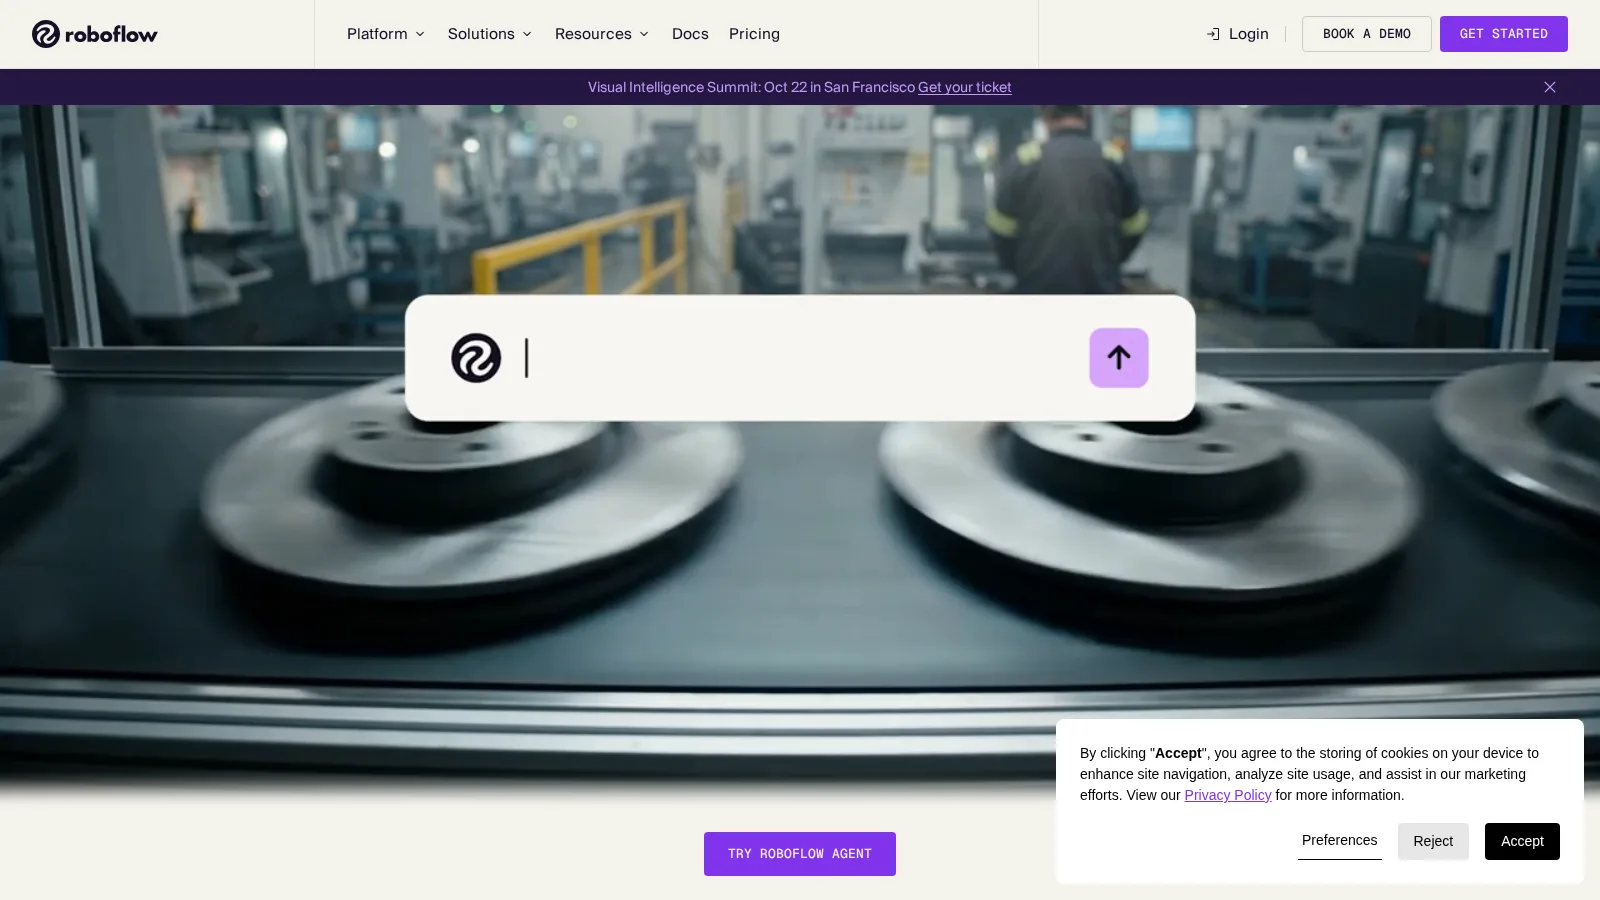
Task: Close the Visual Intelligence Summit banner
Action: [1549, 87]
